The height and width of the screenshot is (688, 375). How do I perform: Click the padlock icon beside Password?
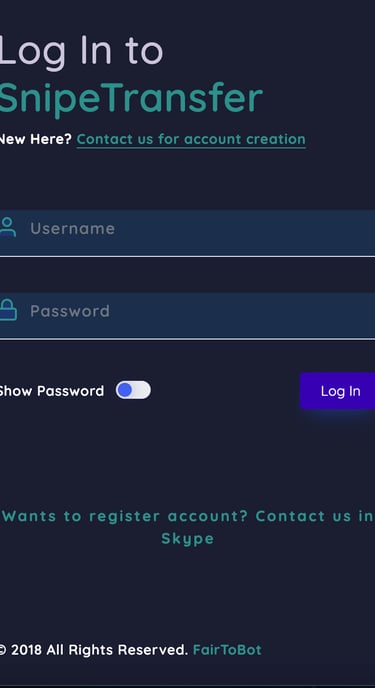pyautogui.click(x=8, y=310)
